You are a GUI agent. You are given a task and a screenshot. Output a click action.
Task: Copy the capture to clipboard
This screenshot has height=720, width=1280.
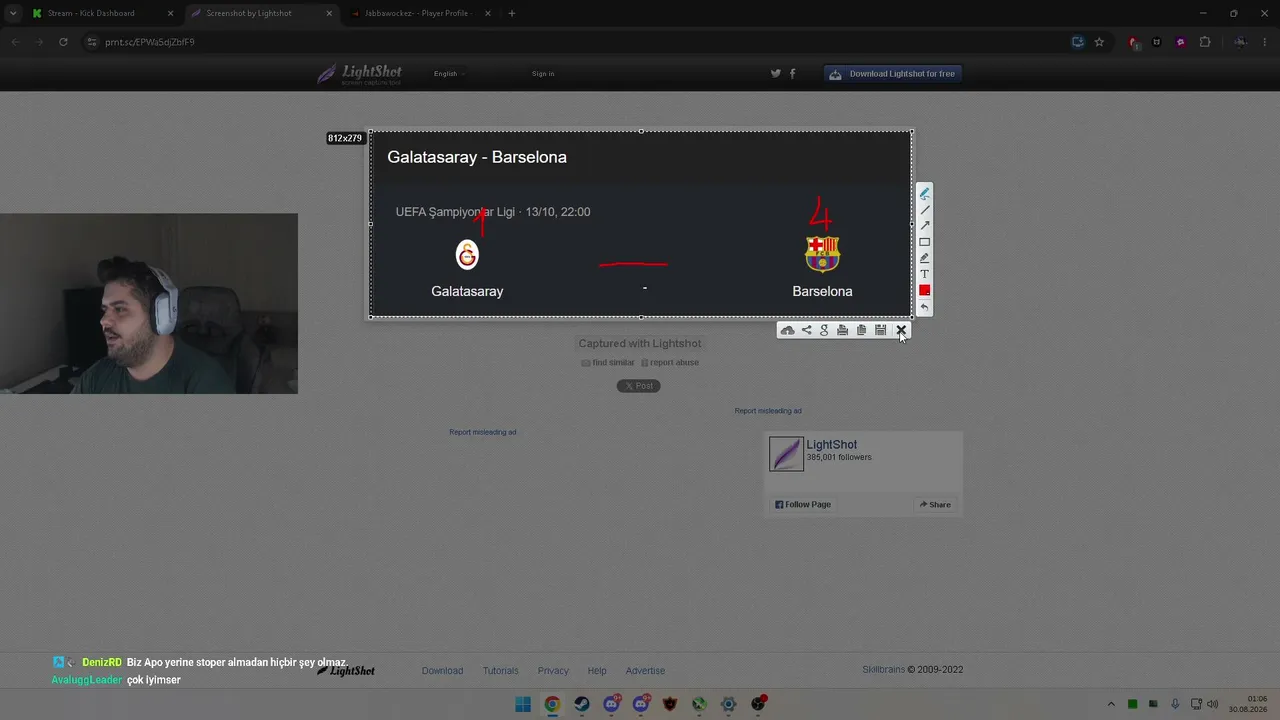click(861, 330)
